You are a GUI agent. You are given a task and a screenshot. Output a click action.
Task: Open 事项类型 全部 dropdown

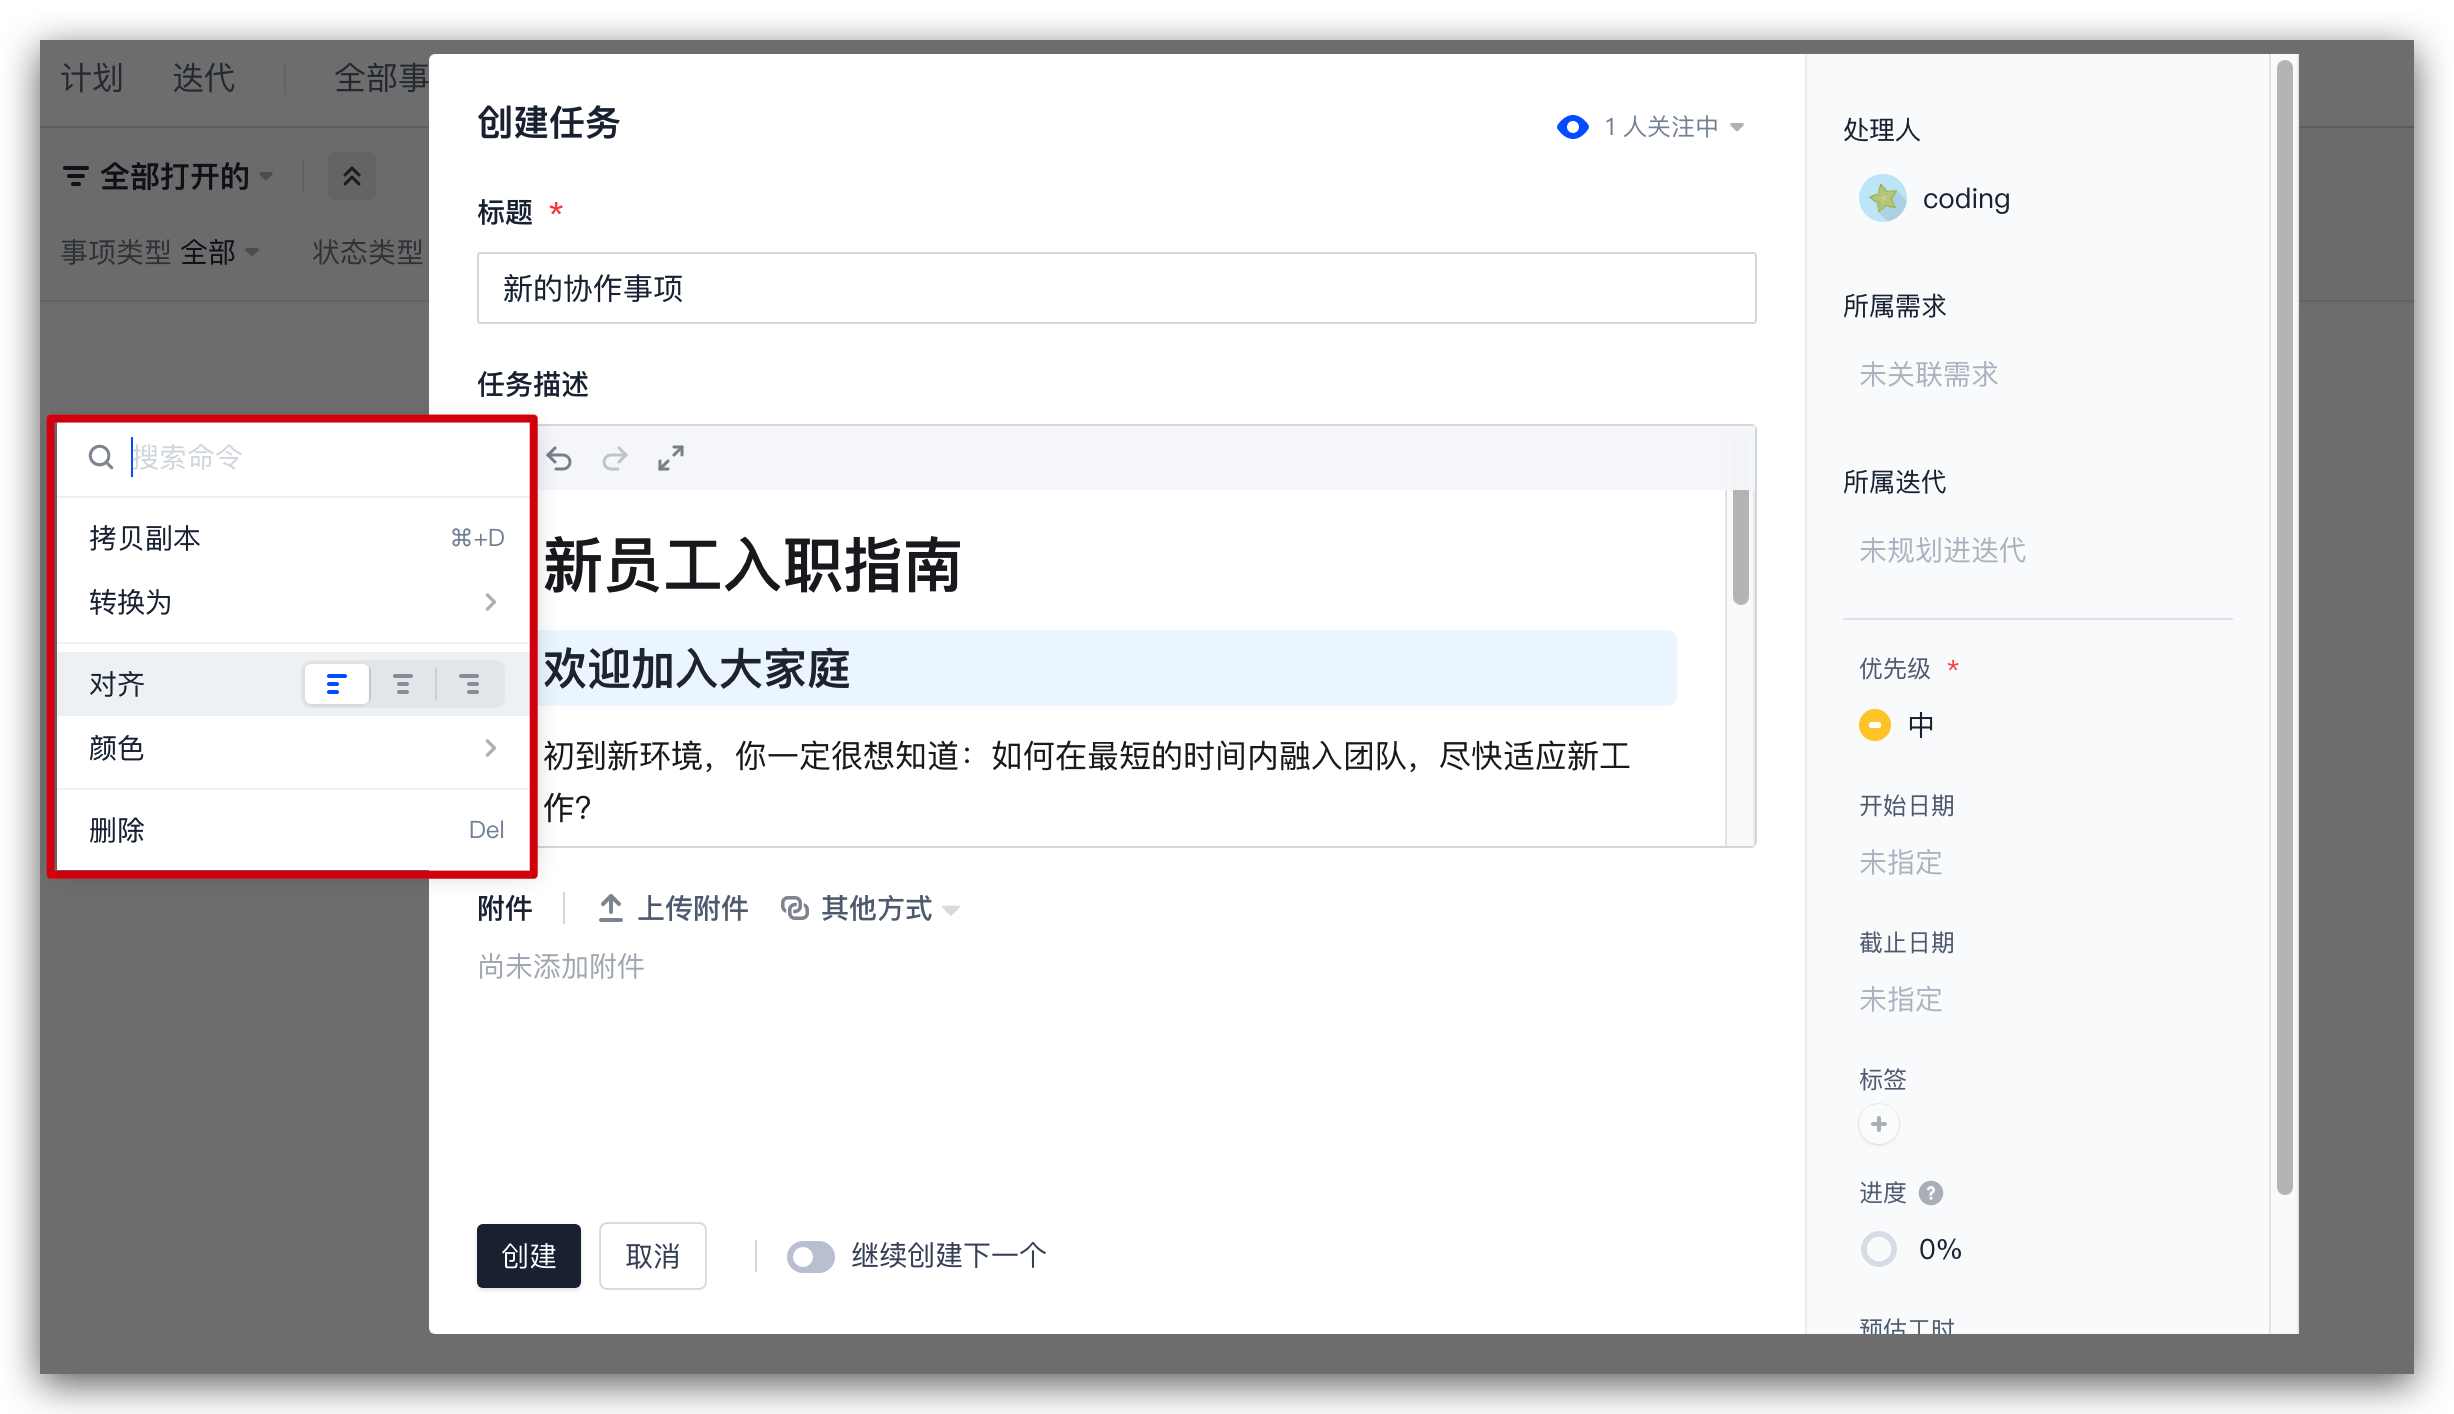click(160, 252)
